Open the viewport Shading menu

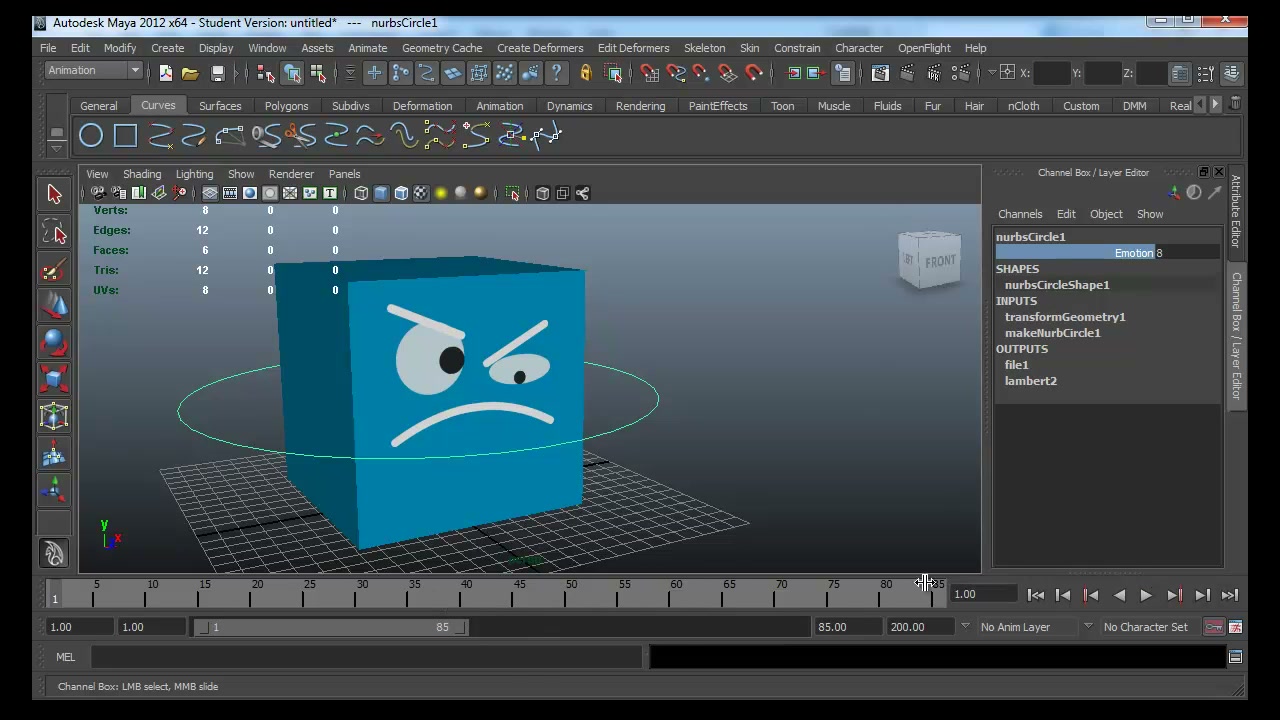click(x=142, y=174)
